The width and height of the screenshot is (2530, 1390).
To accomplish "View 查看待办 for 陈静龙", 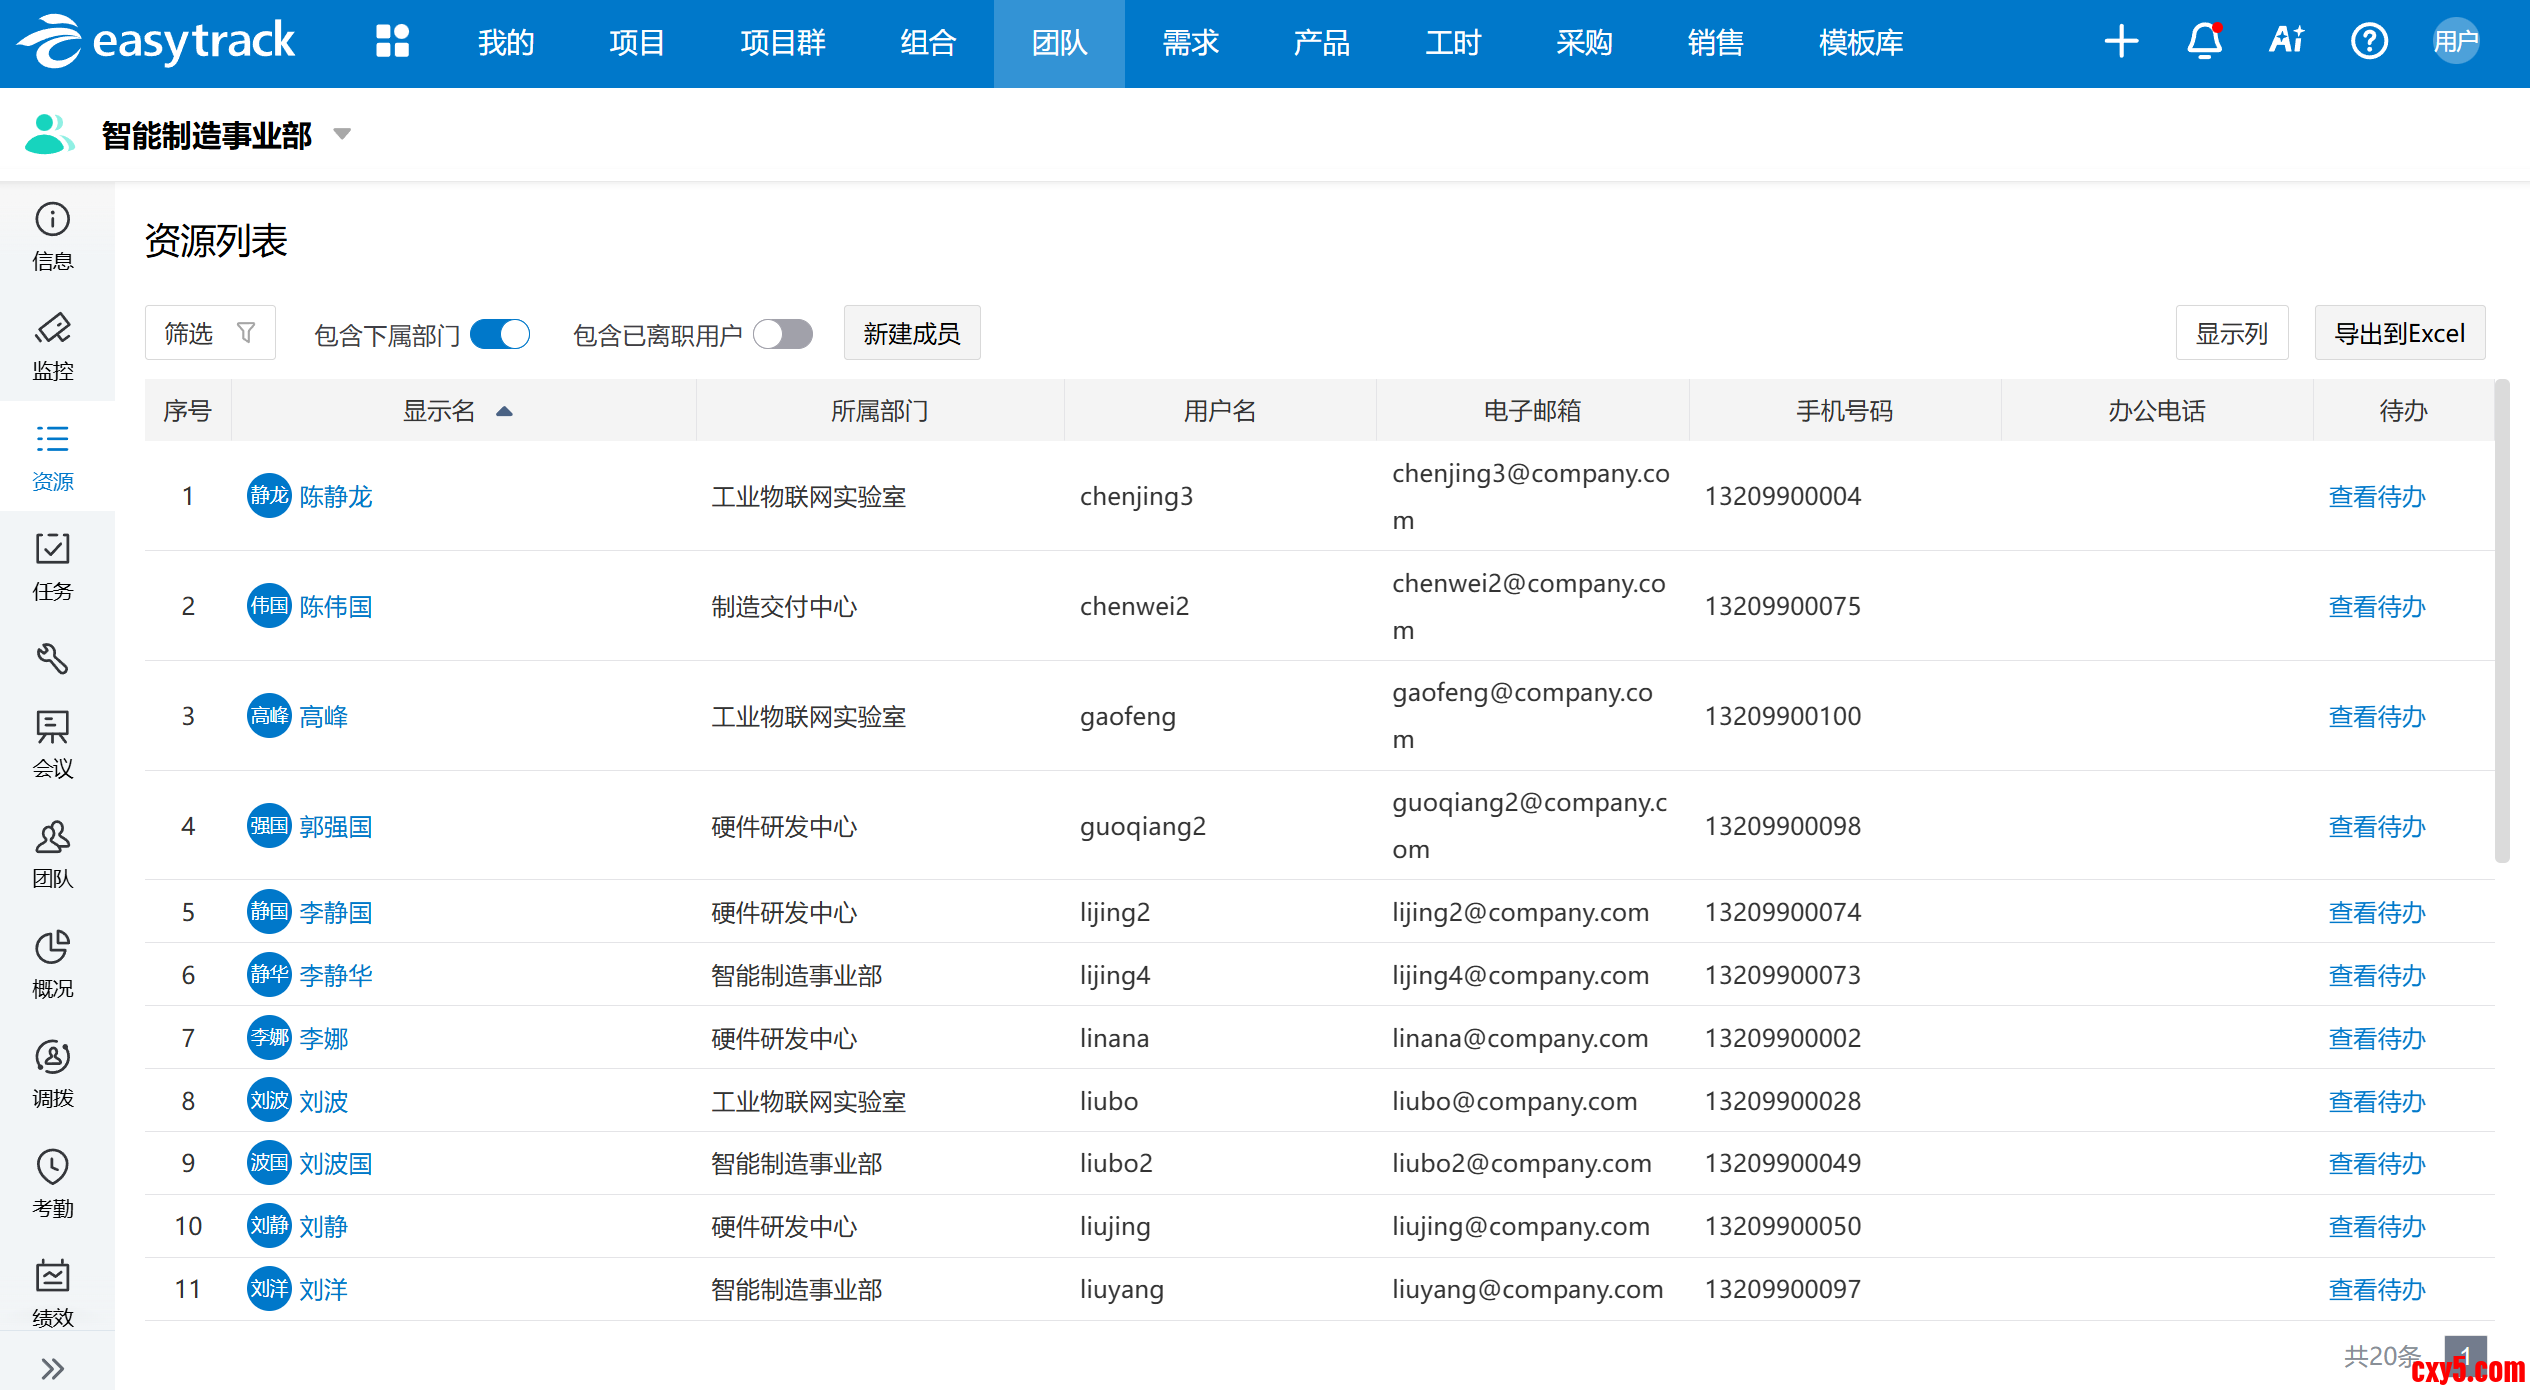I will coord(2376,497).
